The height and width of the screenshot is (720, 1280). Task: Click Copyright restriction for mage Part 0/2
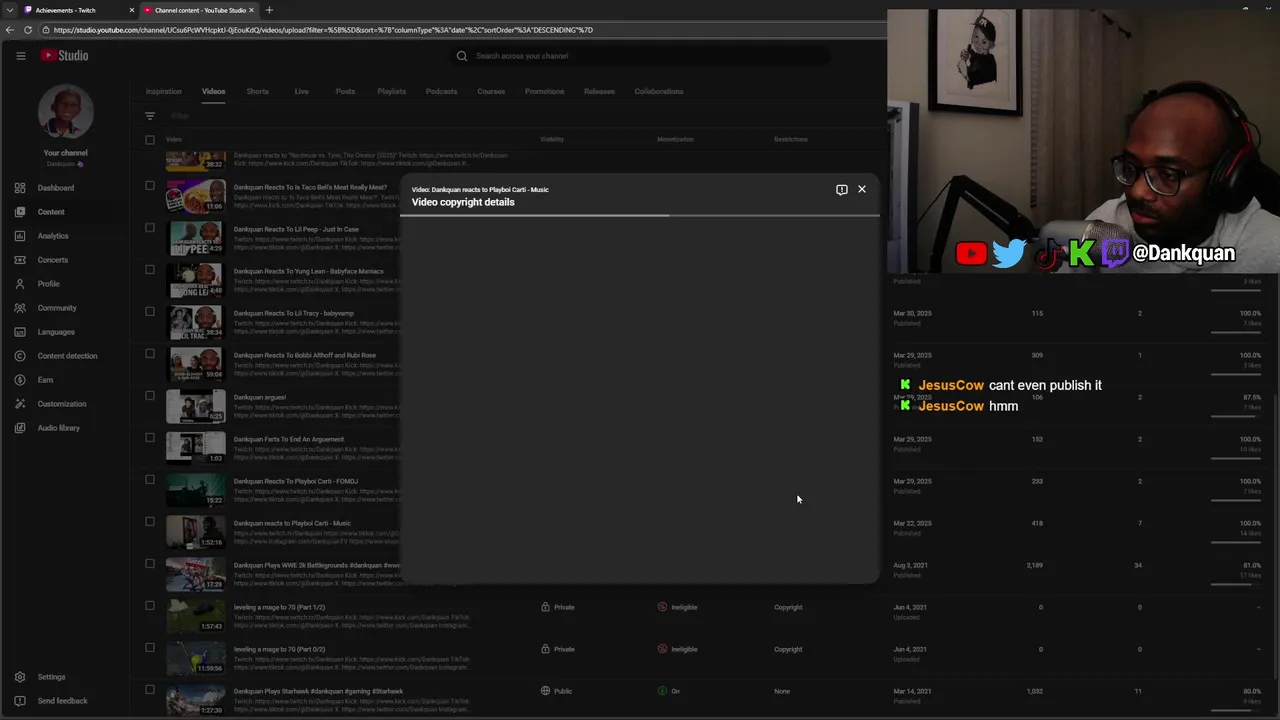[788, 649]
